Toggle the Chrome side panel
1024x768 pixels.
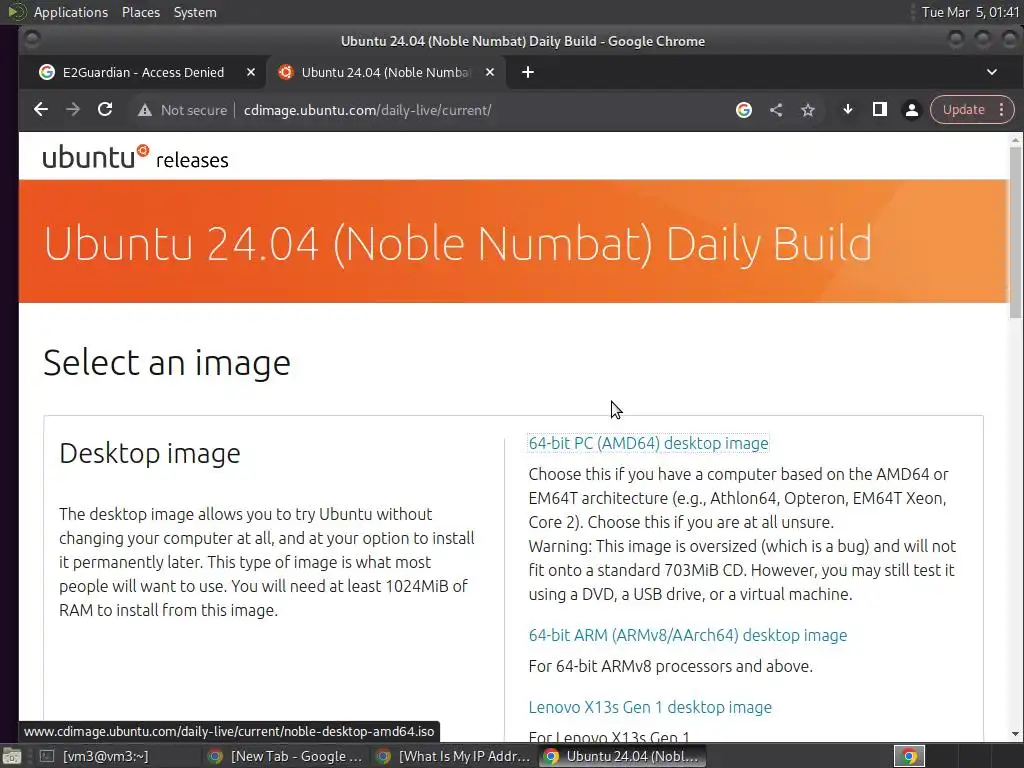(880, 110)
